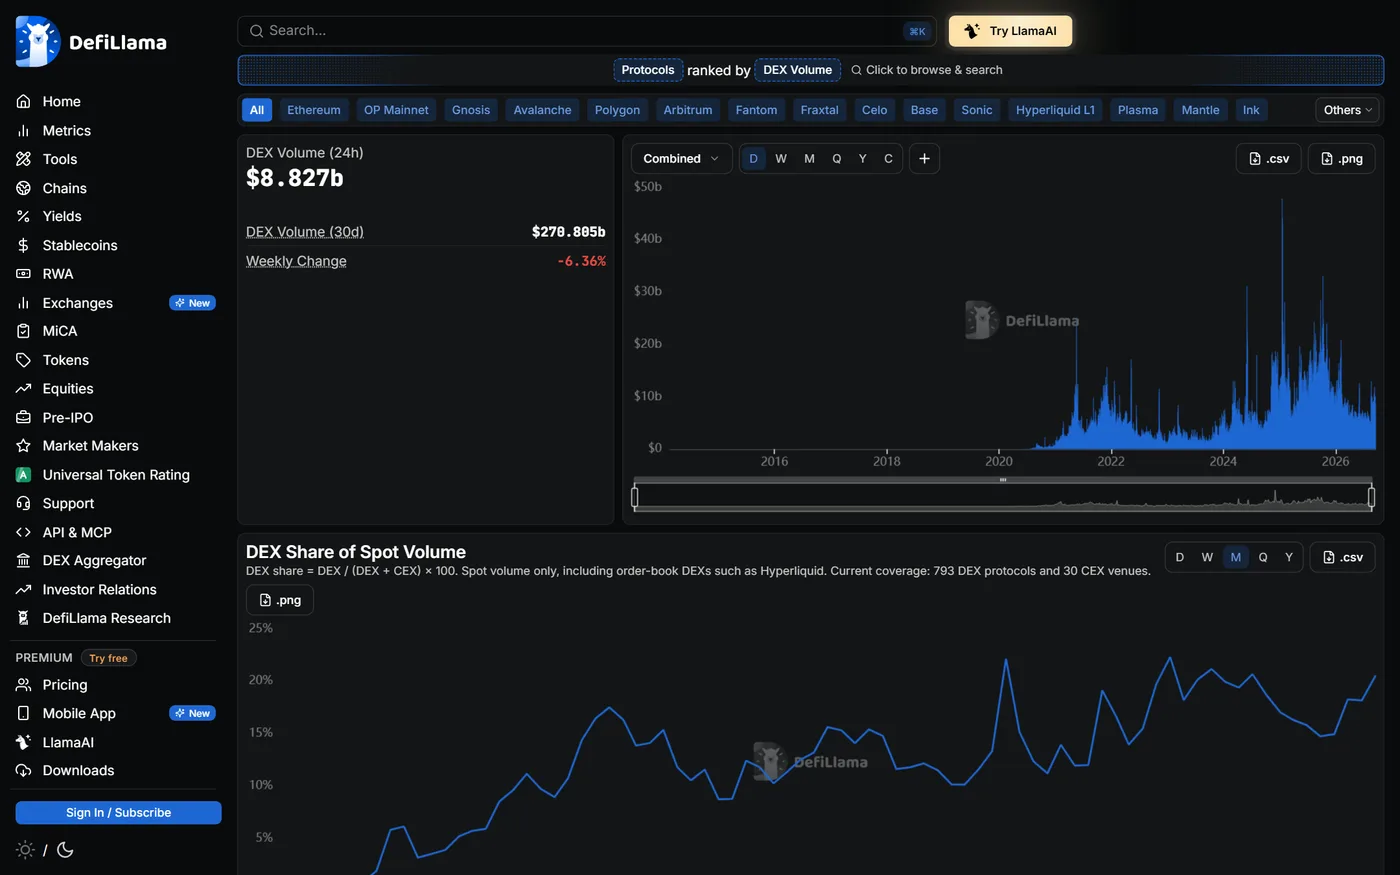The width and height of the screenshot is (1400, 875).
Task: Filter by All chains tab
Action: 257,110
